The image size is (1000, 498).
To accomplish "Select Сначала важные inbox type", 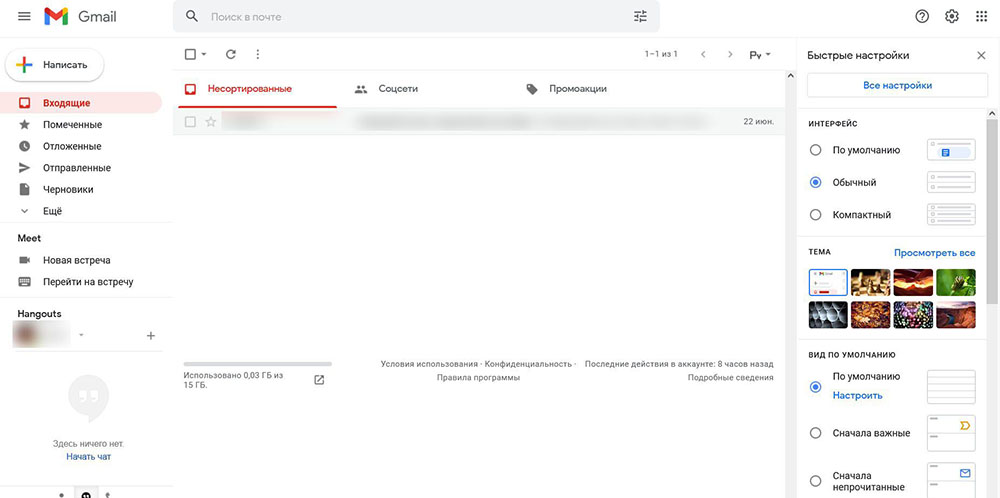I will (815, 433).
